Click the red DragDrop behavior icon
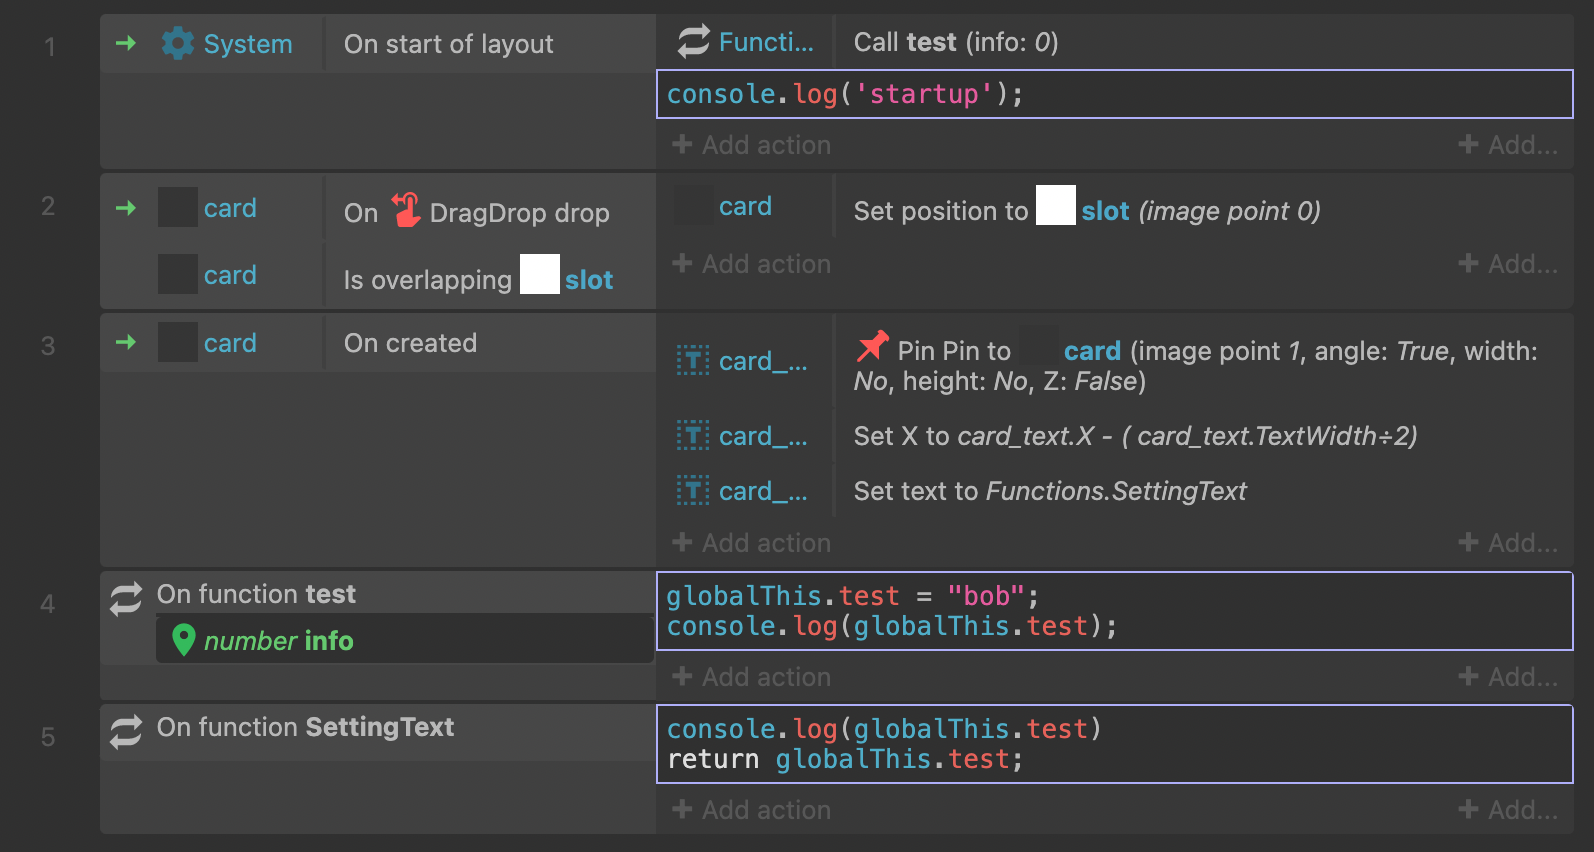The image size is (1594, 852). click(406, 210)
